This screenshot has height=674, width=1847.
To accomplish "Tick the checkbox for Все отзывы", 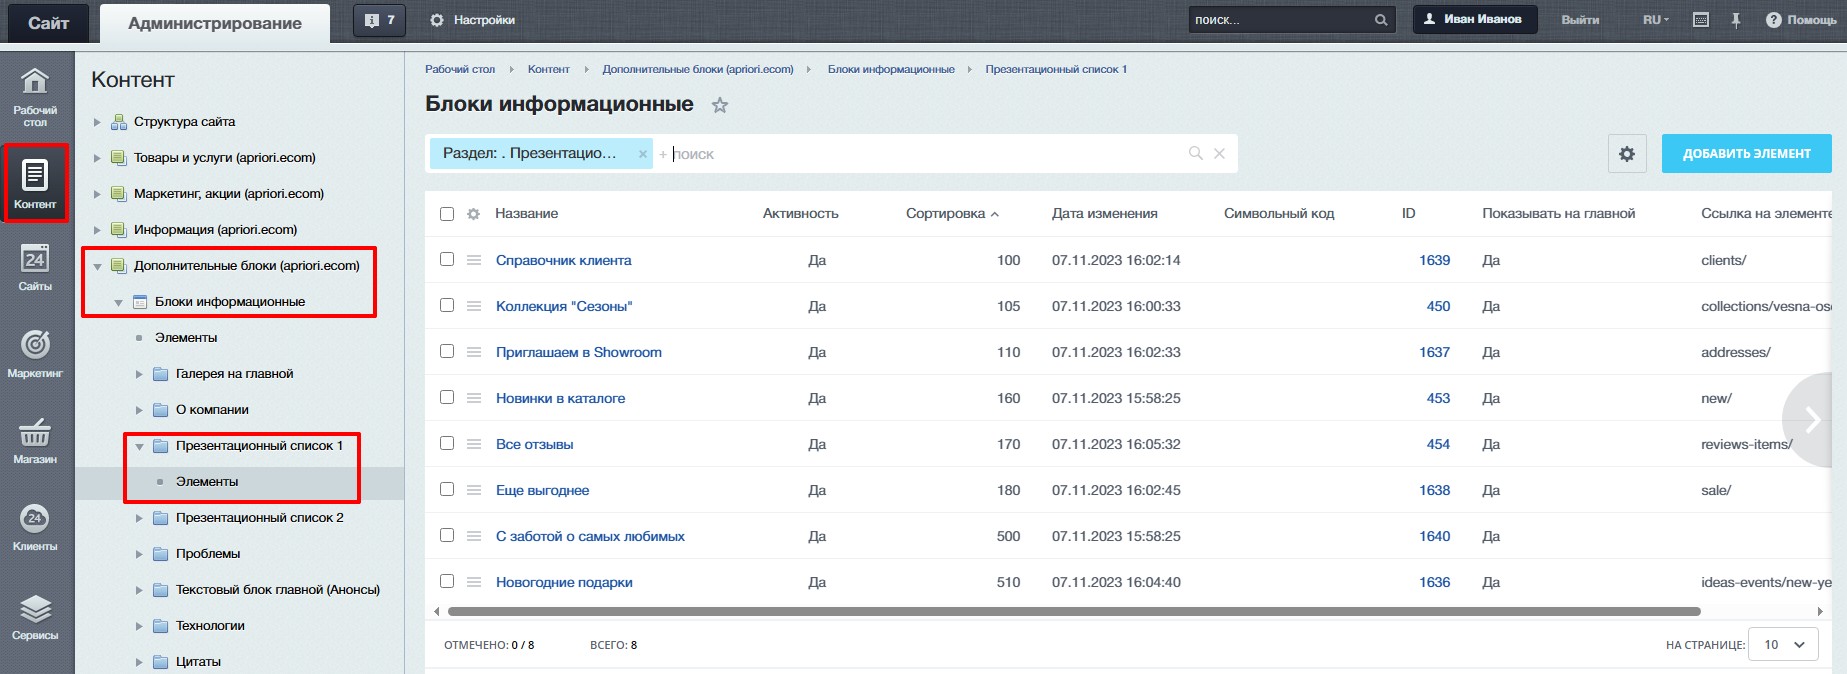I will click(x=447, y=444).
